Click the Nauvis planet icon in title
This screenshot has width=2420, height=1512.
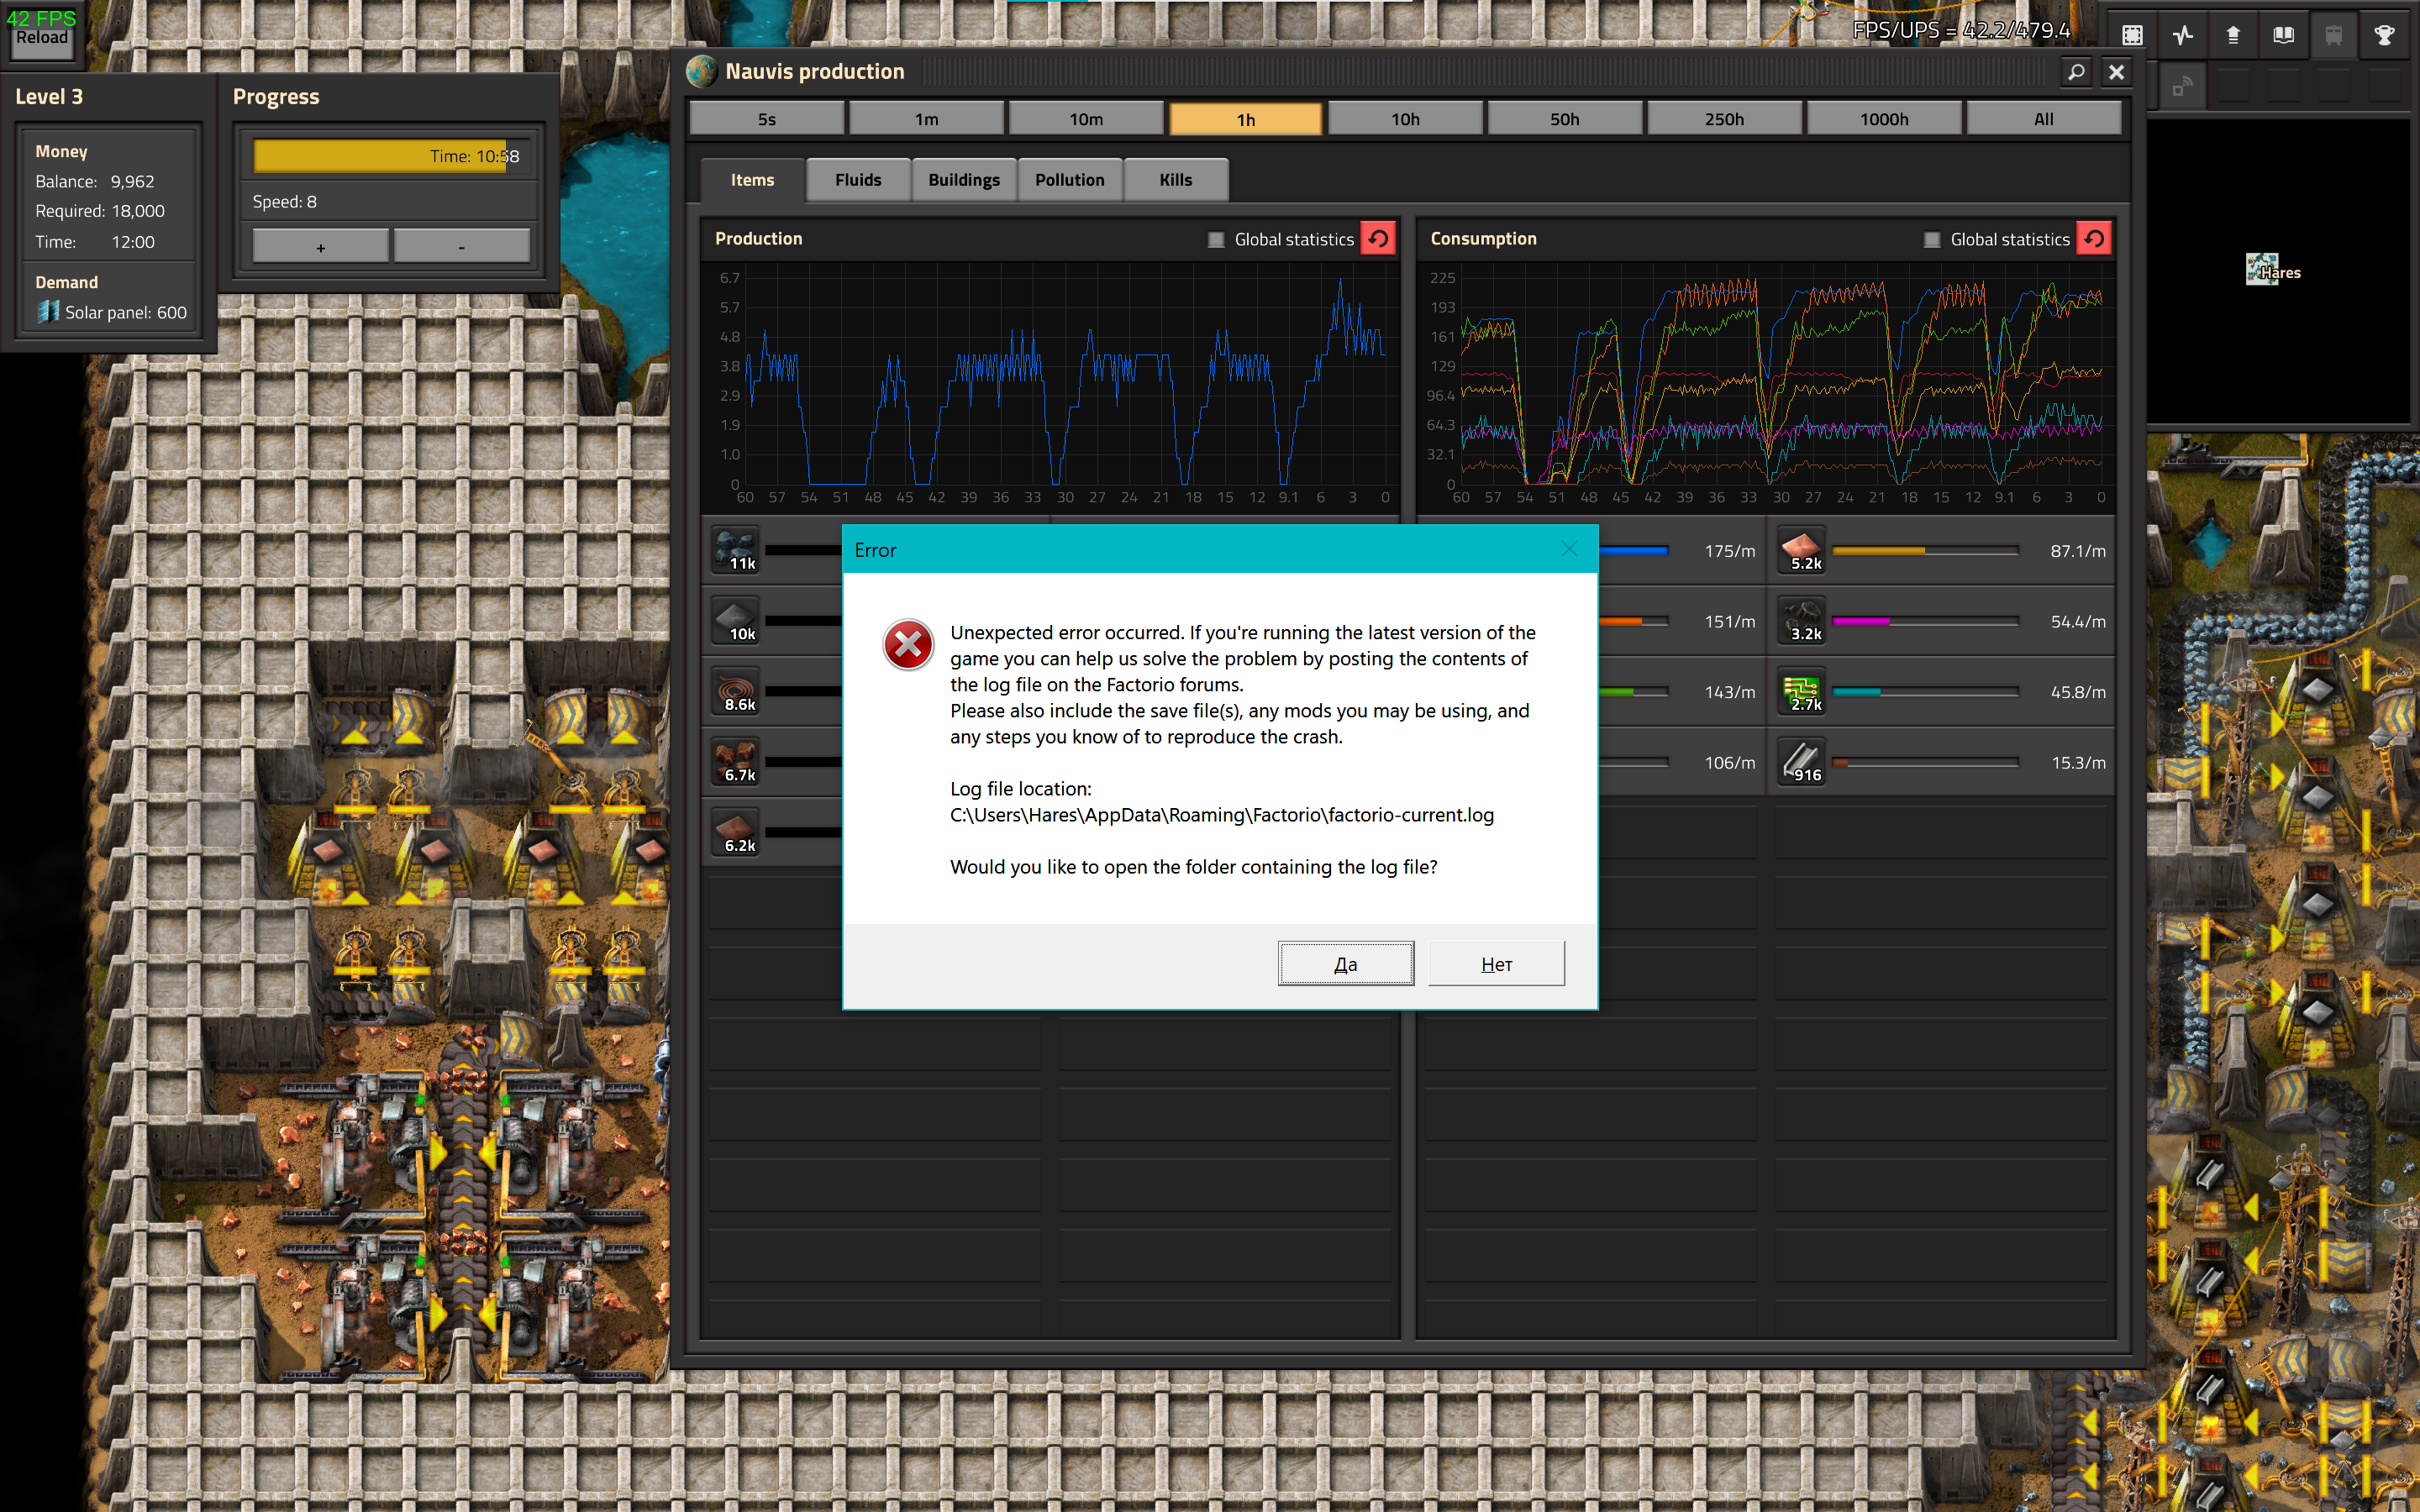[701, 72]
